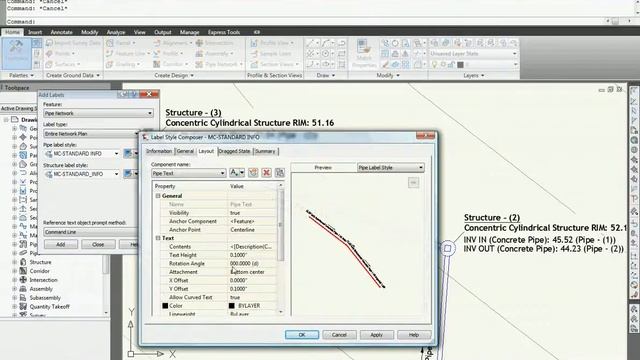Click Structure icon in Toolspace tree
This screenshot has height=360, width=640.
pyautogui.click(x=23, y=262)
